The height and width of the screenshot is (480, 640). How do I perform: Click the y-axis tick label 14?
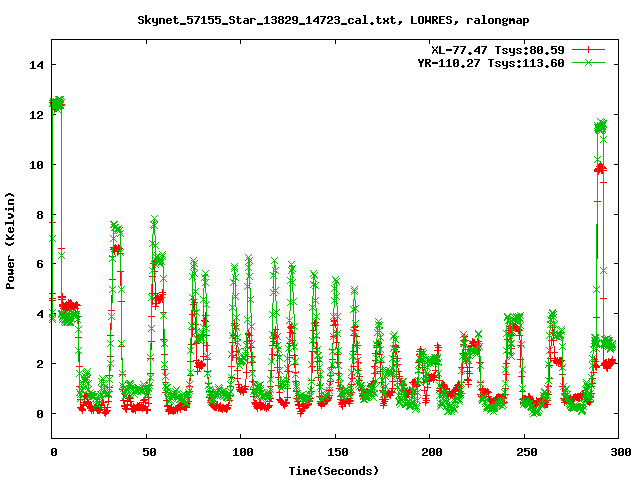(x=36, y=65)
